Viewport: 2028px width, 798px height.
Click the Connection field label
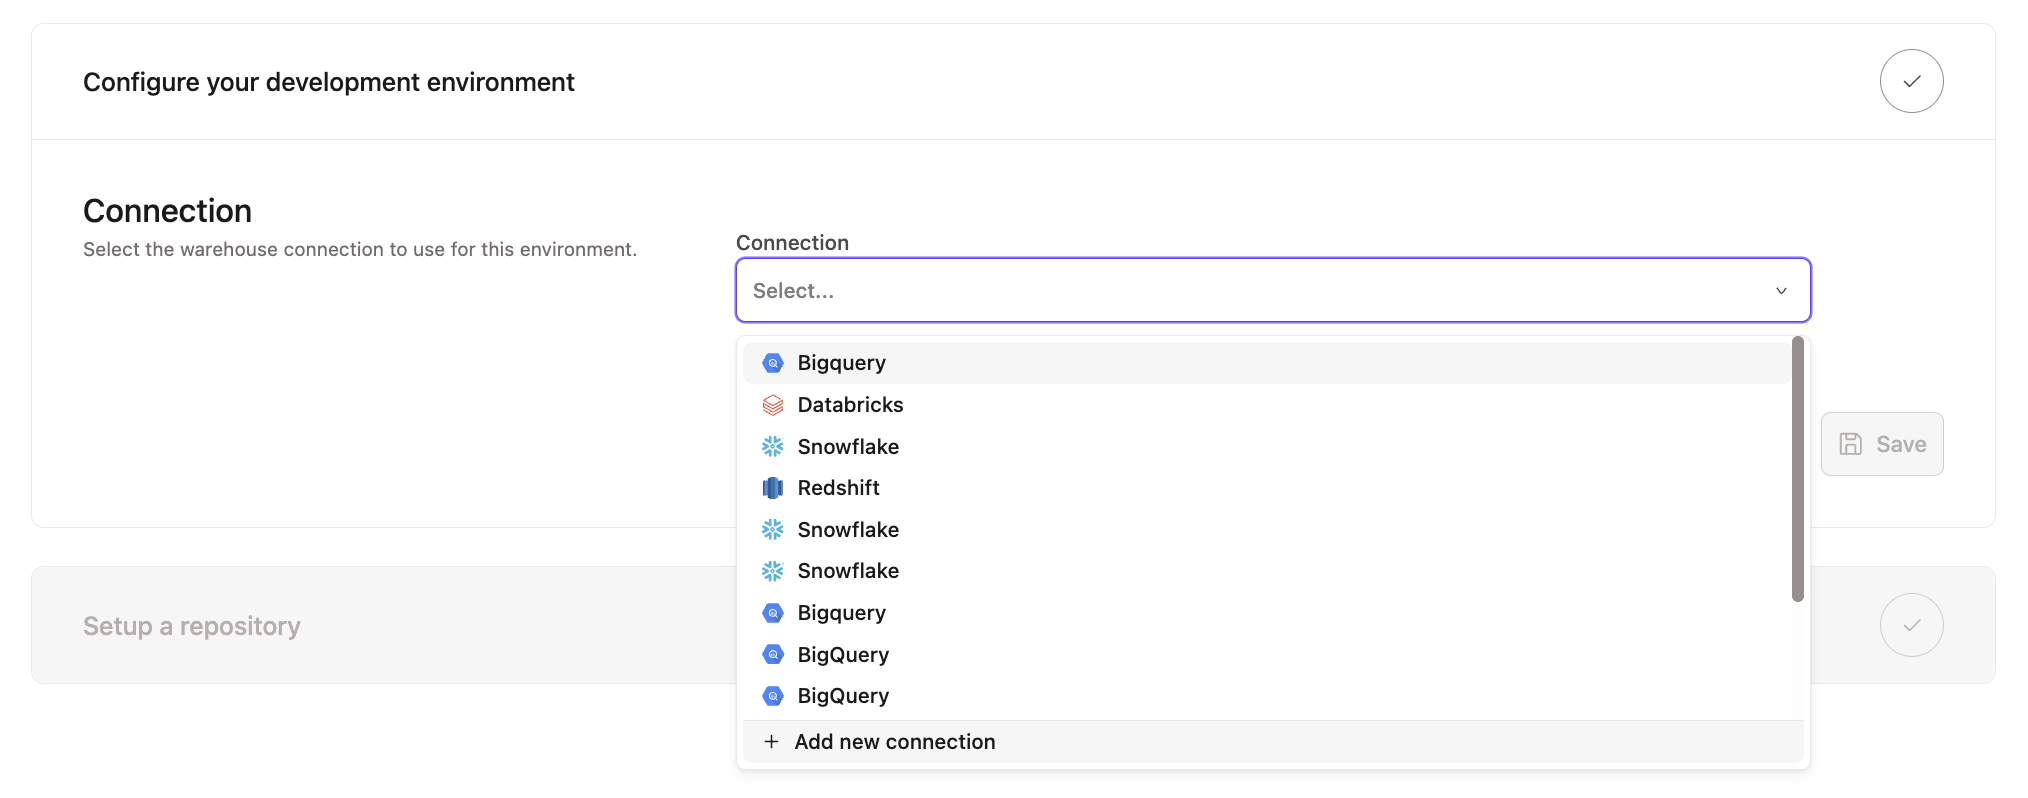(x=792, y=243)
